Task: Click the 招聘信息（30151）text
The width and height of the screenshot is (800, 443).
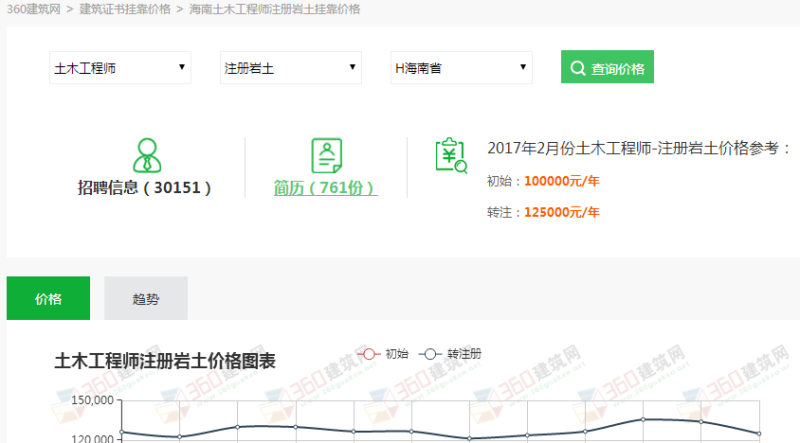Action: click(145, 188)
